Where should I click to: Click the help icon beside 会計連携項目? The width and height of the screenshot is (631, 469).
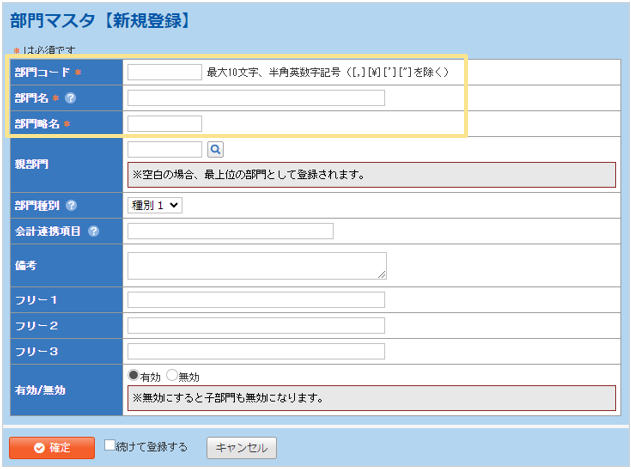click(x=93, y=231)
